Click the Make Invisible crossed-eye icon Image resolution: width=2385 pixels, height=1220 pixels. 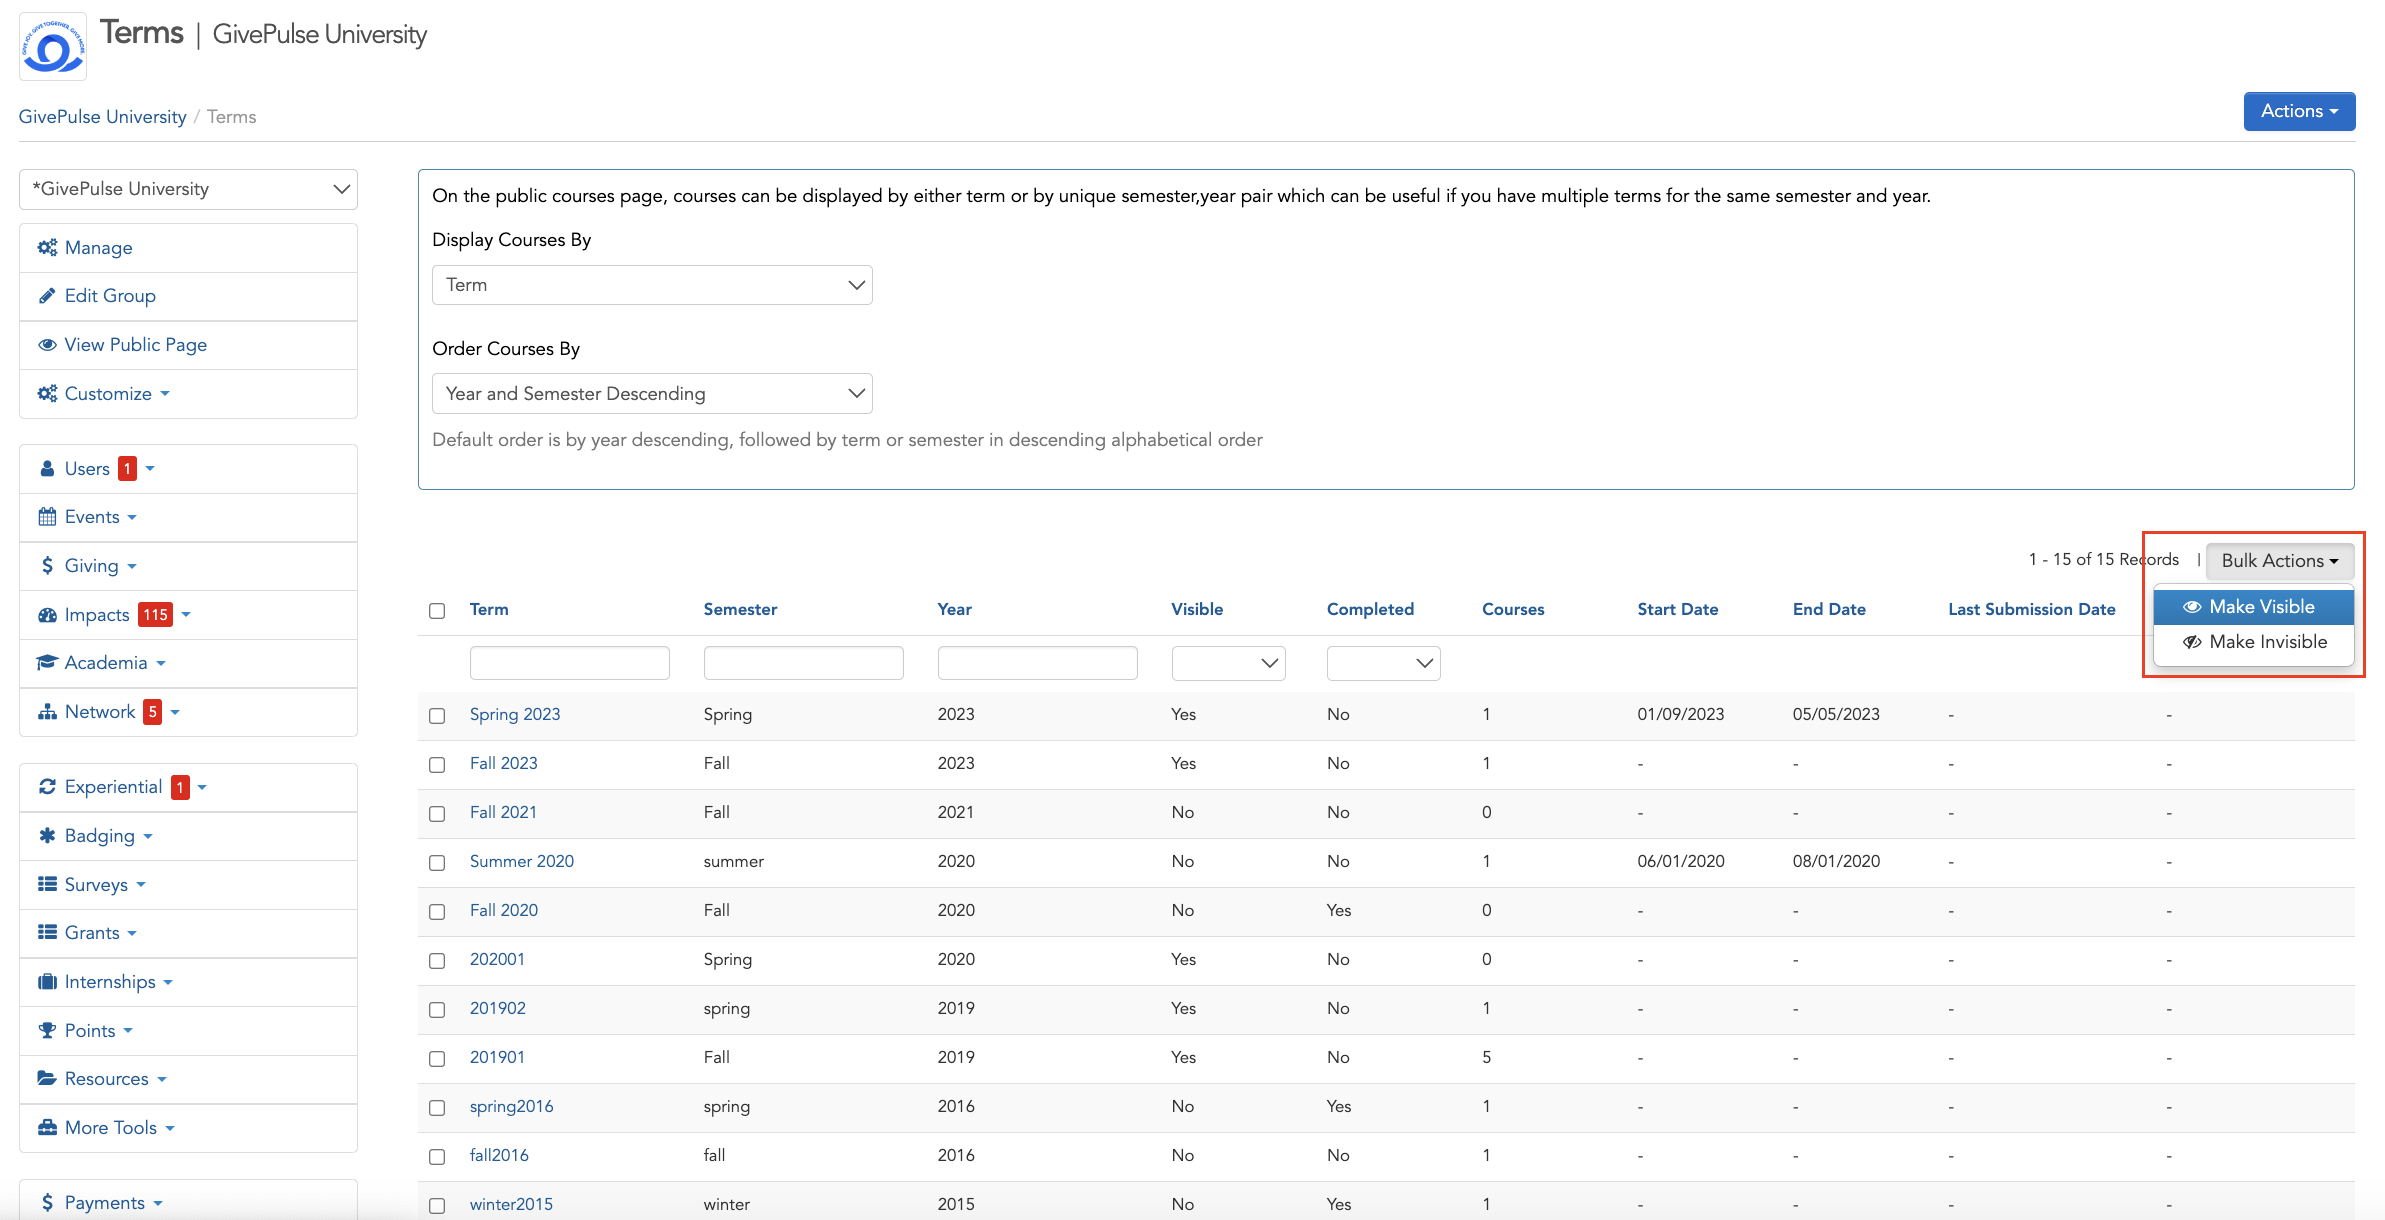[2192, 642]
